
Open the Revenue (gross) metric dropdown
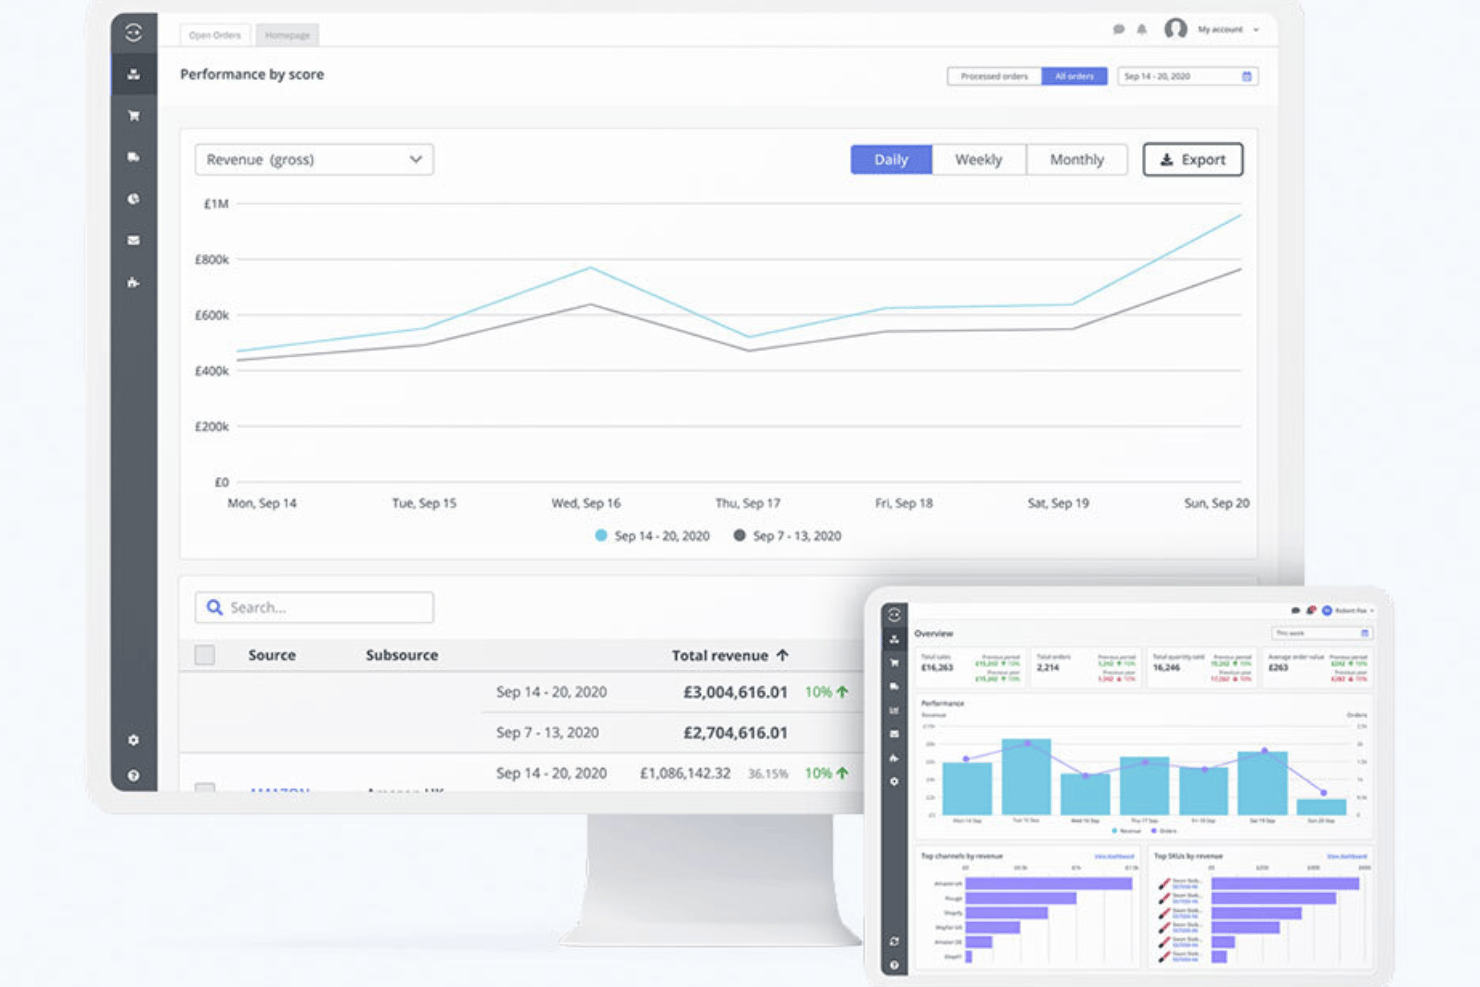(x=314, y=159)
